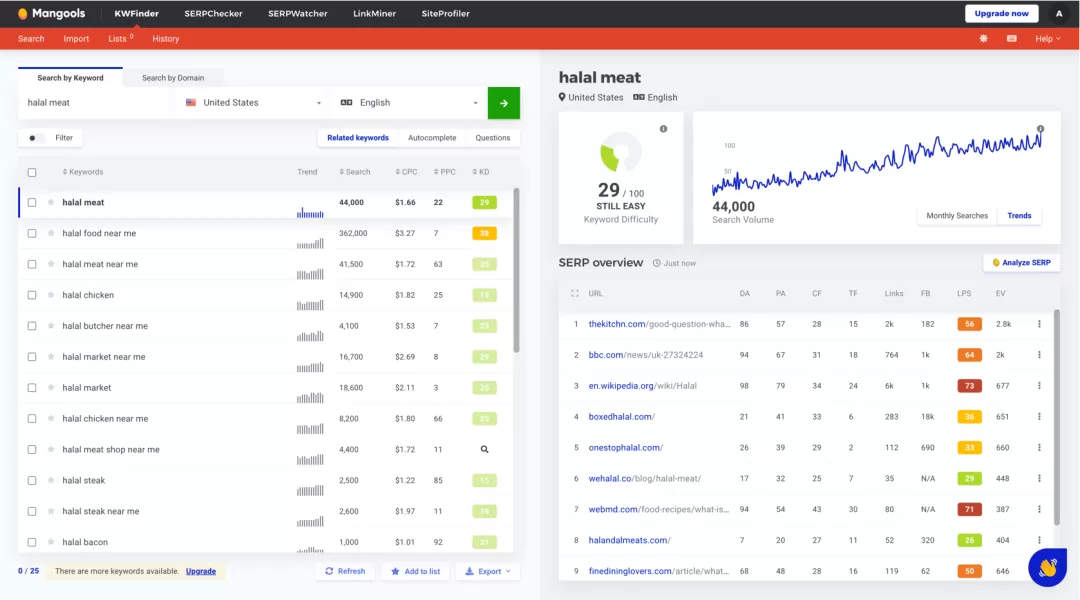This screenshot has width=1080, height=600.
Task: Star the halal steak keyword
Action: 51,480
